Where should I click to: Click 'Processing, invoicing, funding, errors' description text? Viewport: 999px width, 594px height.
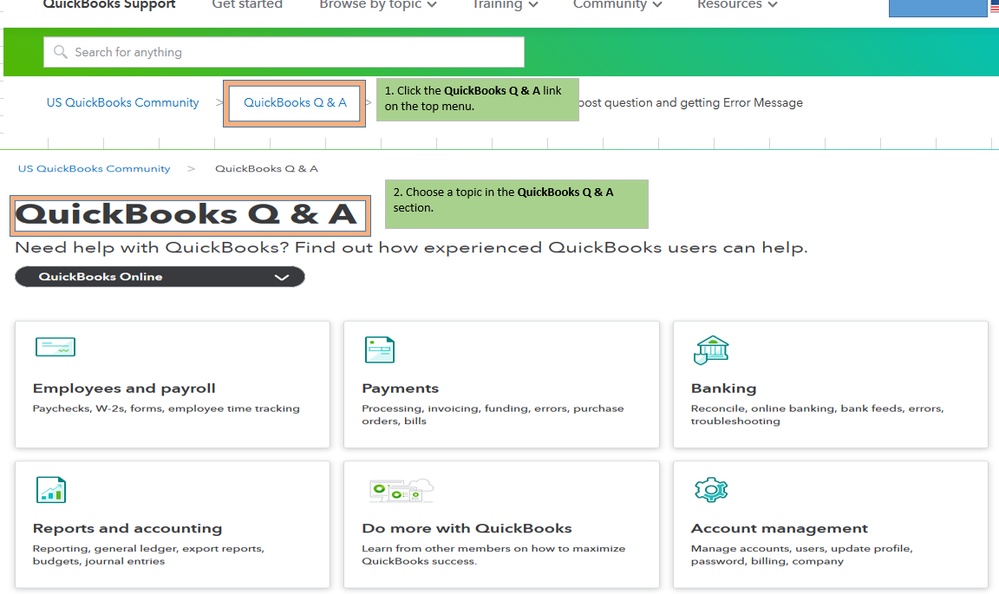pyautogui.click(x=492, y=414)
